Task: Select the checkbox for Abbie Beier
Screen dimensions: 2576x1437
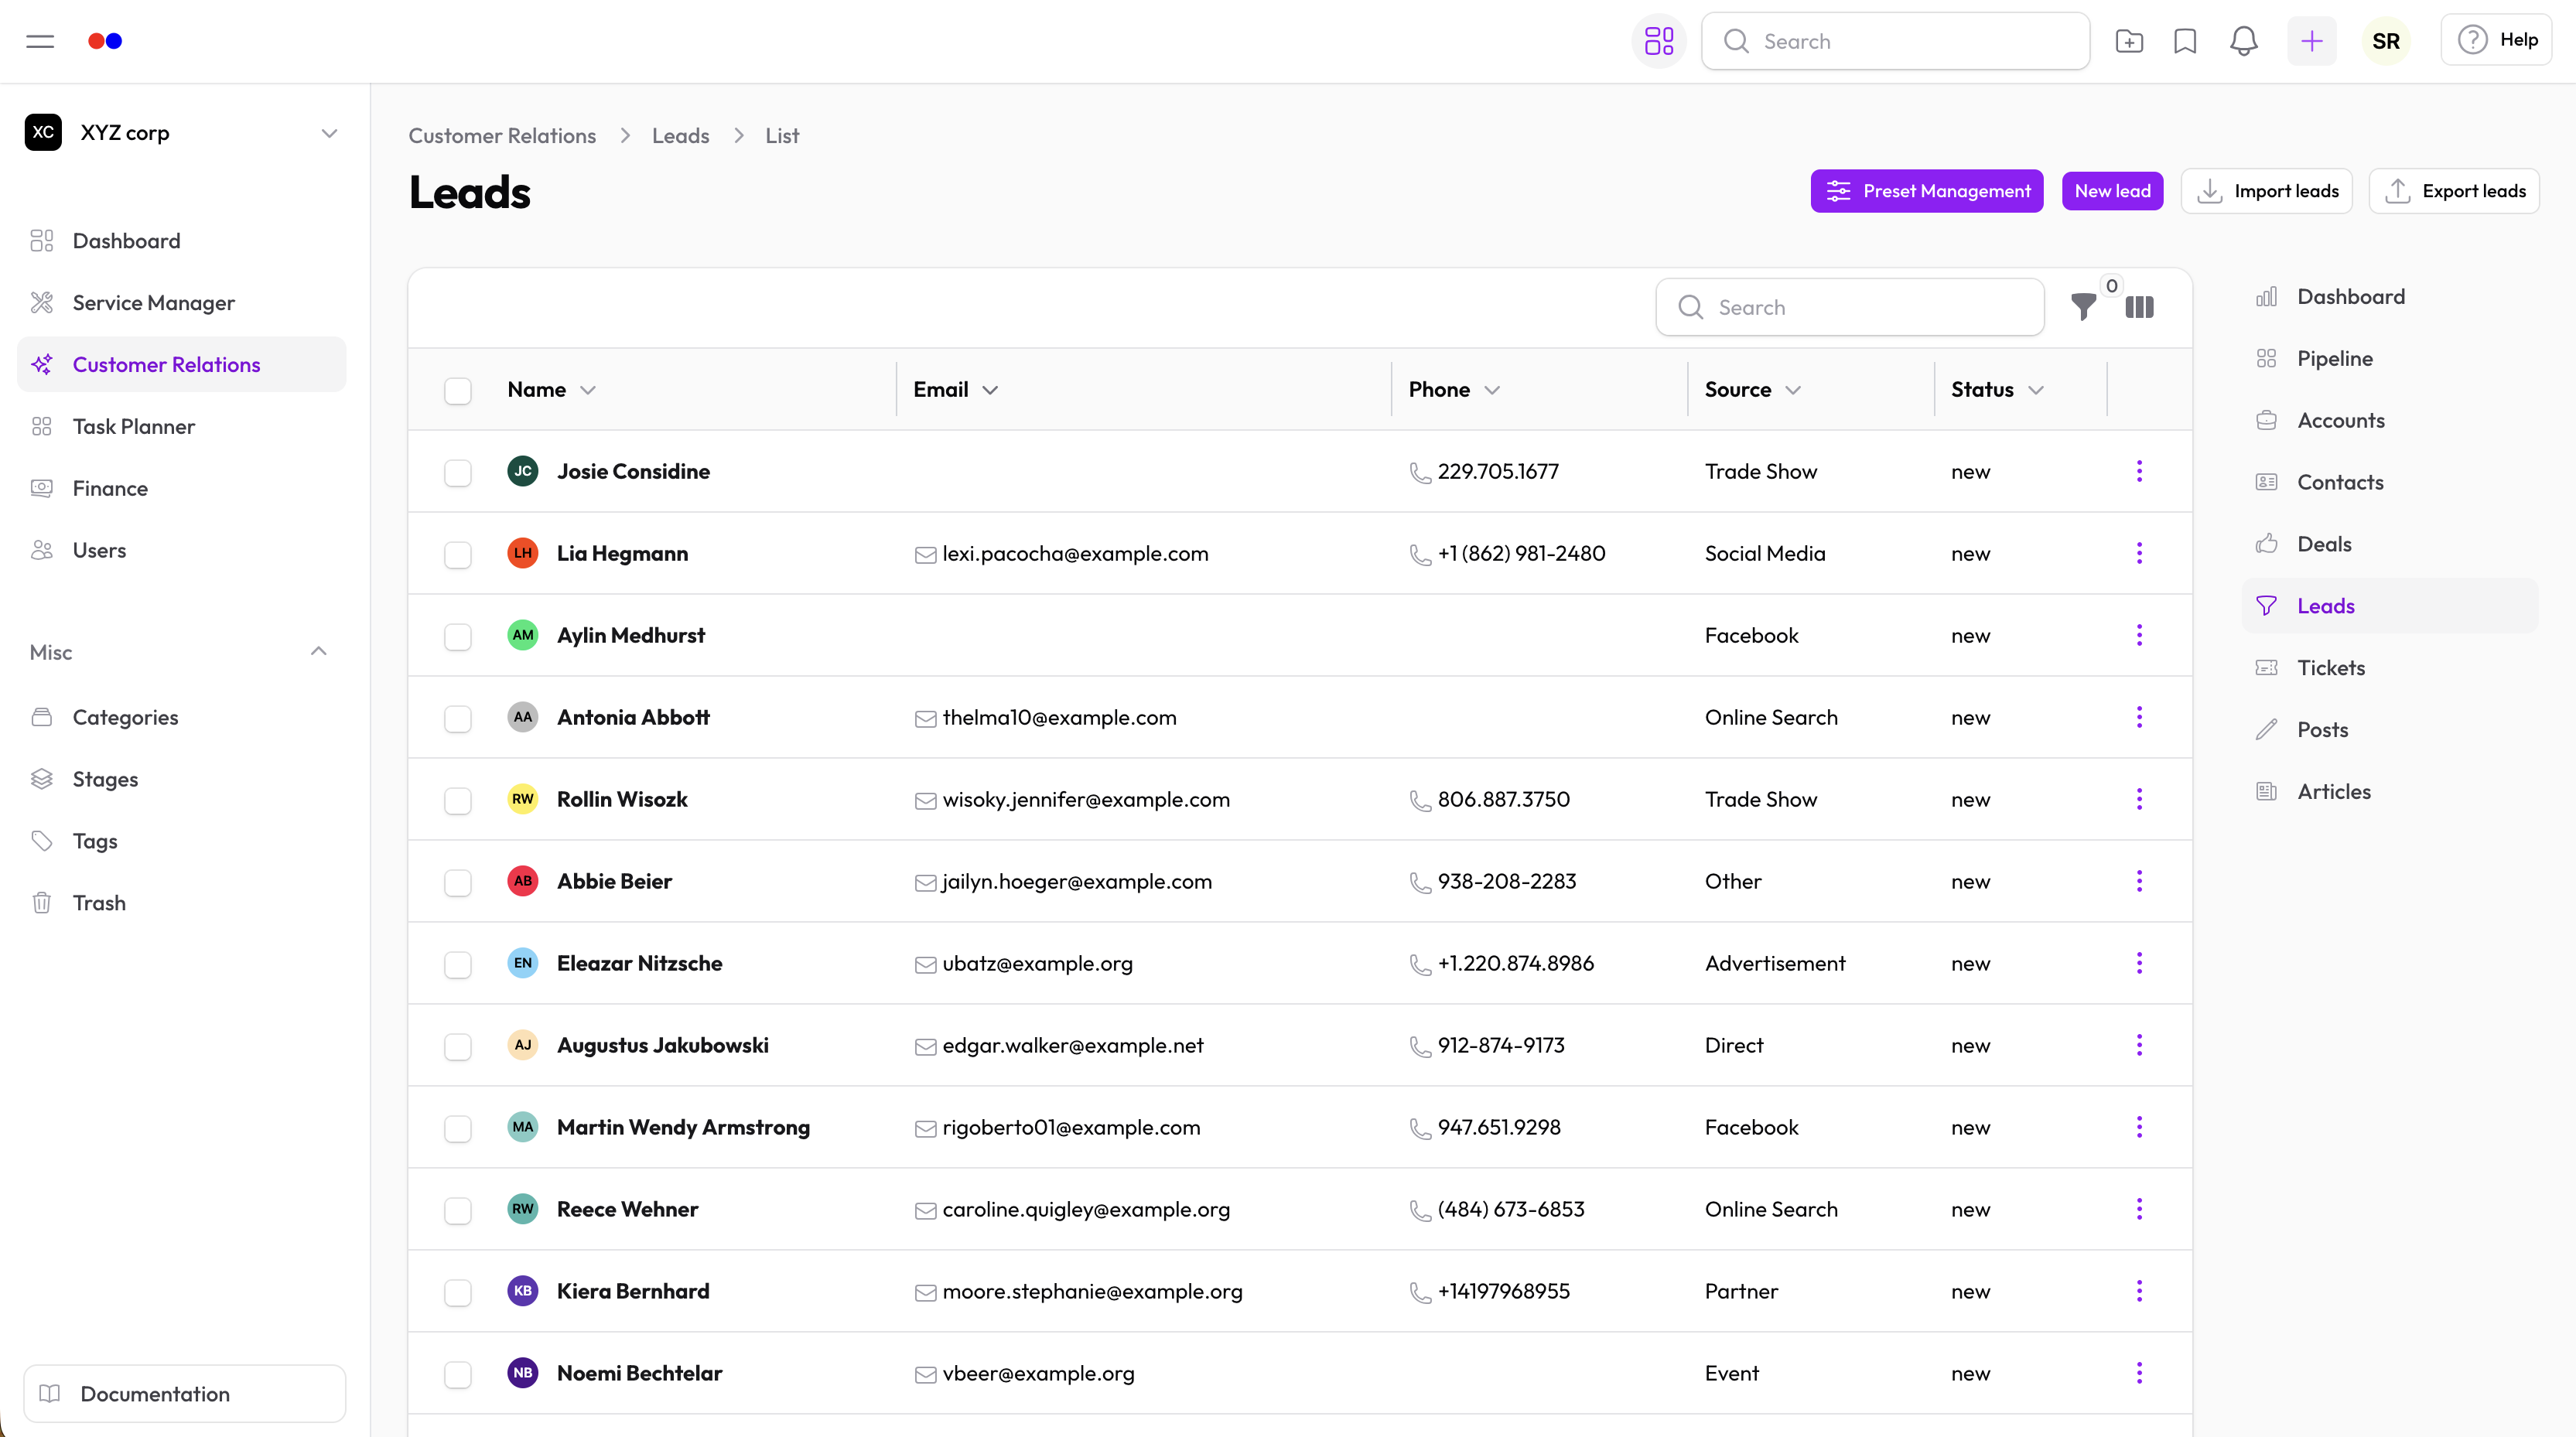Action: click(458, 882)
